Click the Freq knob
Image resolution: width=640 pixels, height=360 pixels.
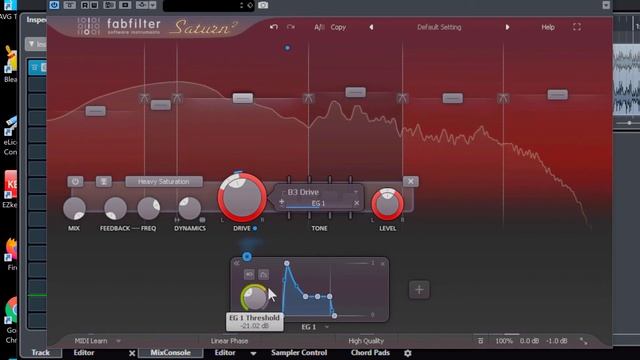tap(149, 208)
